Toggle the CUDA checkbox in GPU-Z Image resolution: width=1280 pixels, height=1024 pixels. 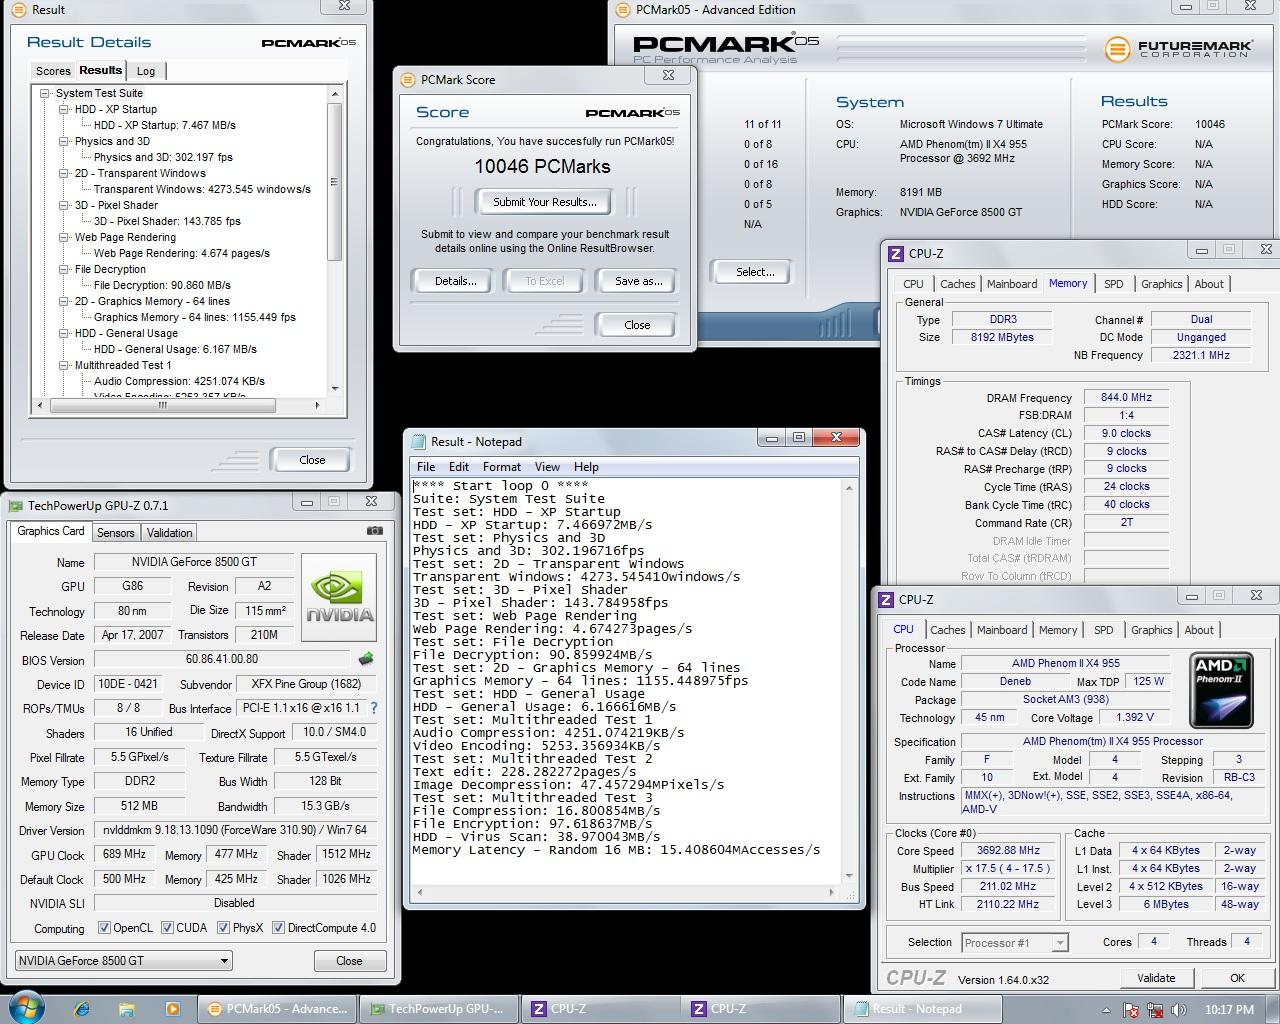tap(167, 928)
